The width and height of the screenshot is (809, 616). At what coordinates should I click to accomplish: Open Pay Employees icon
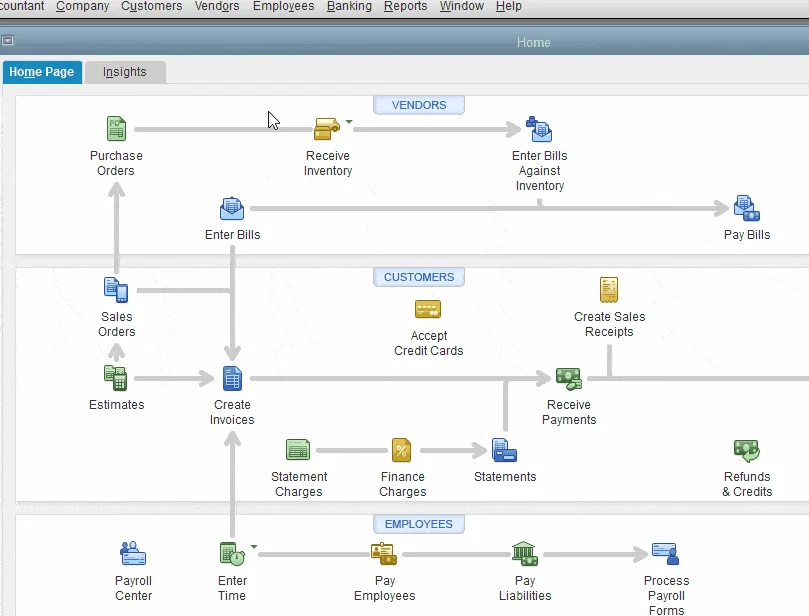pyautogui.click(x=384, y=554)
